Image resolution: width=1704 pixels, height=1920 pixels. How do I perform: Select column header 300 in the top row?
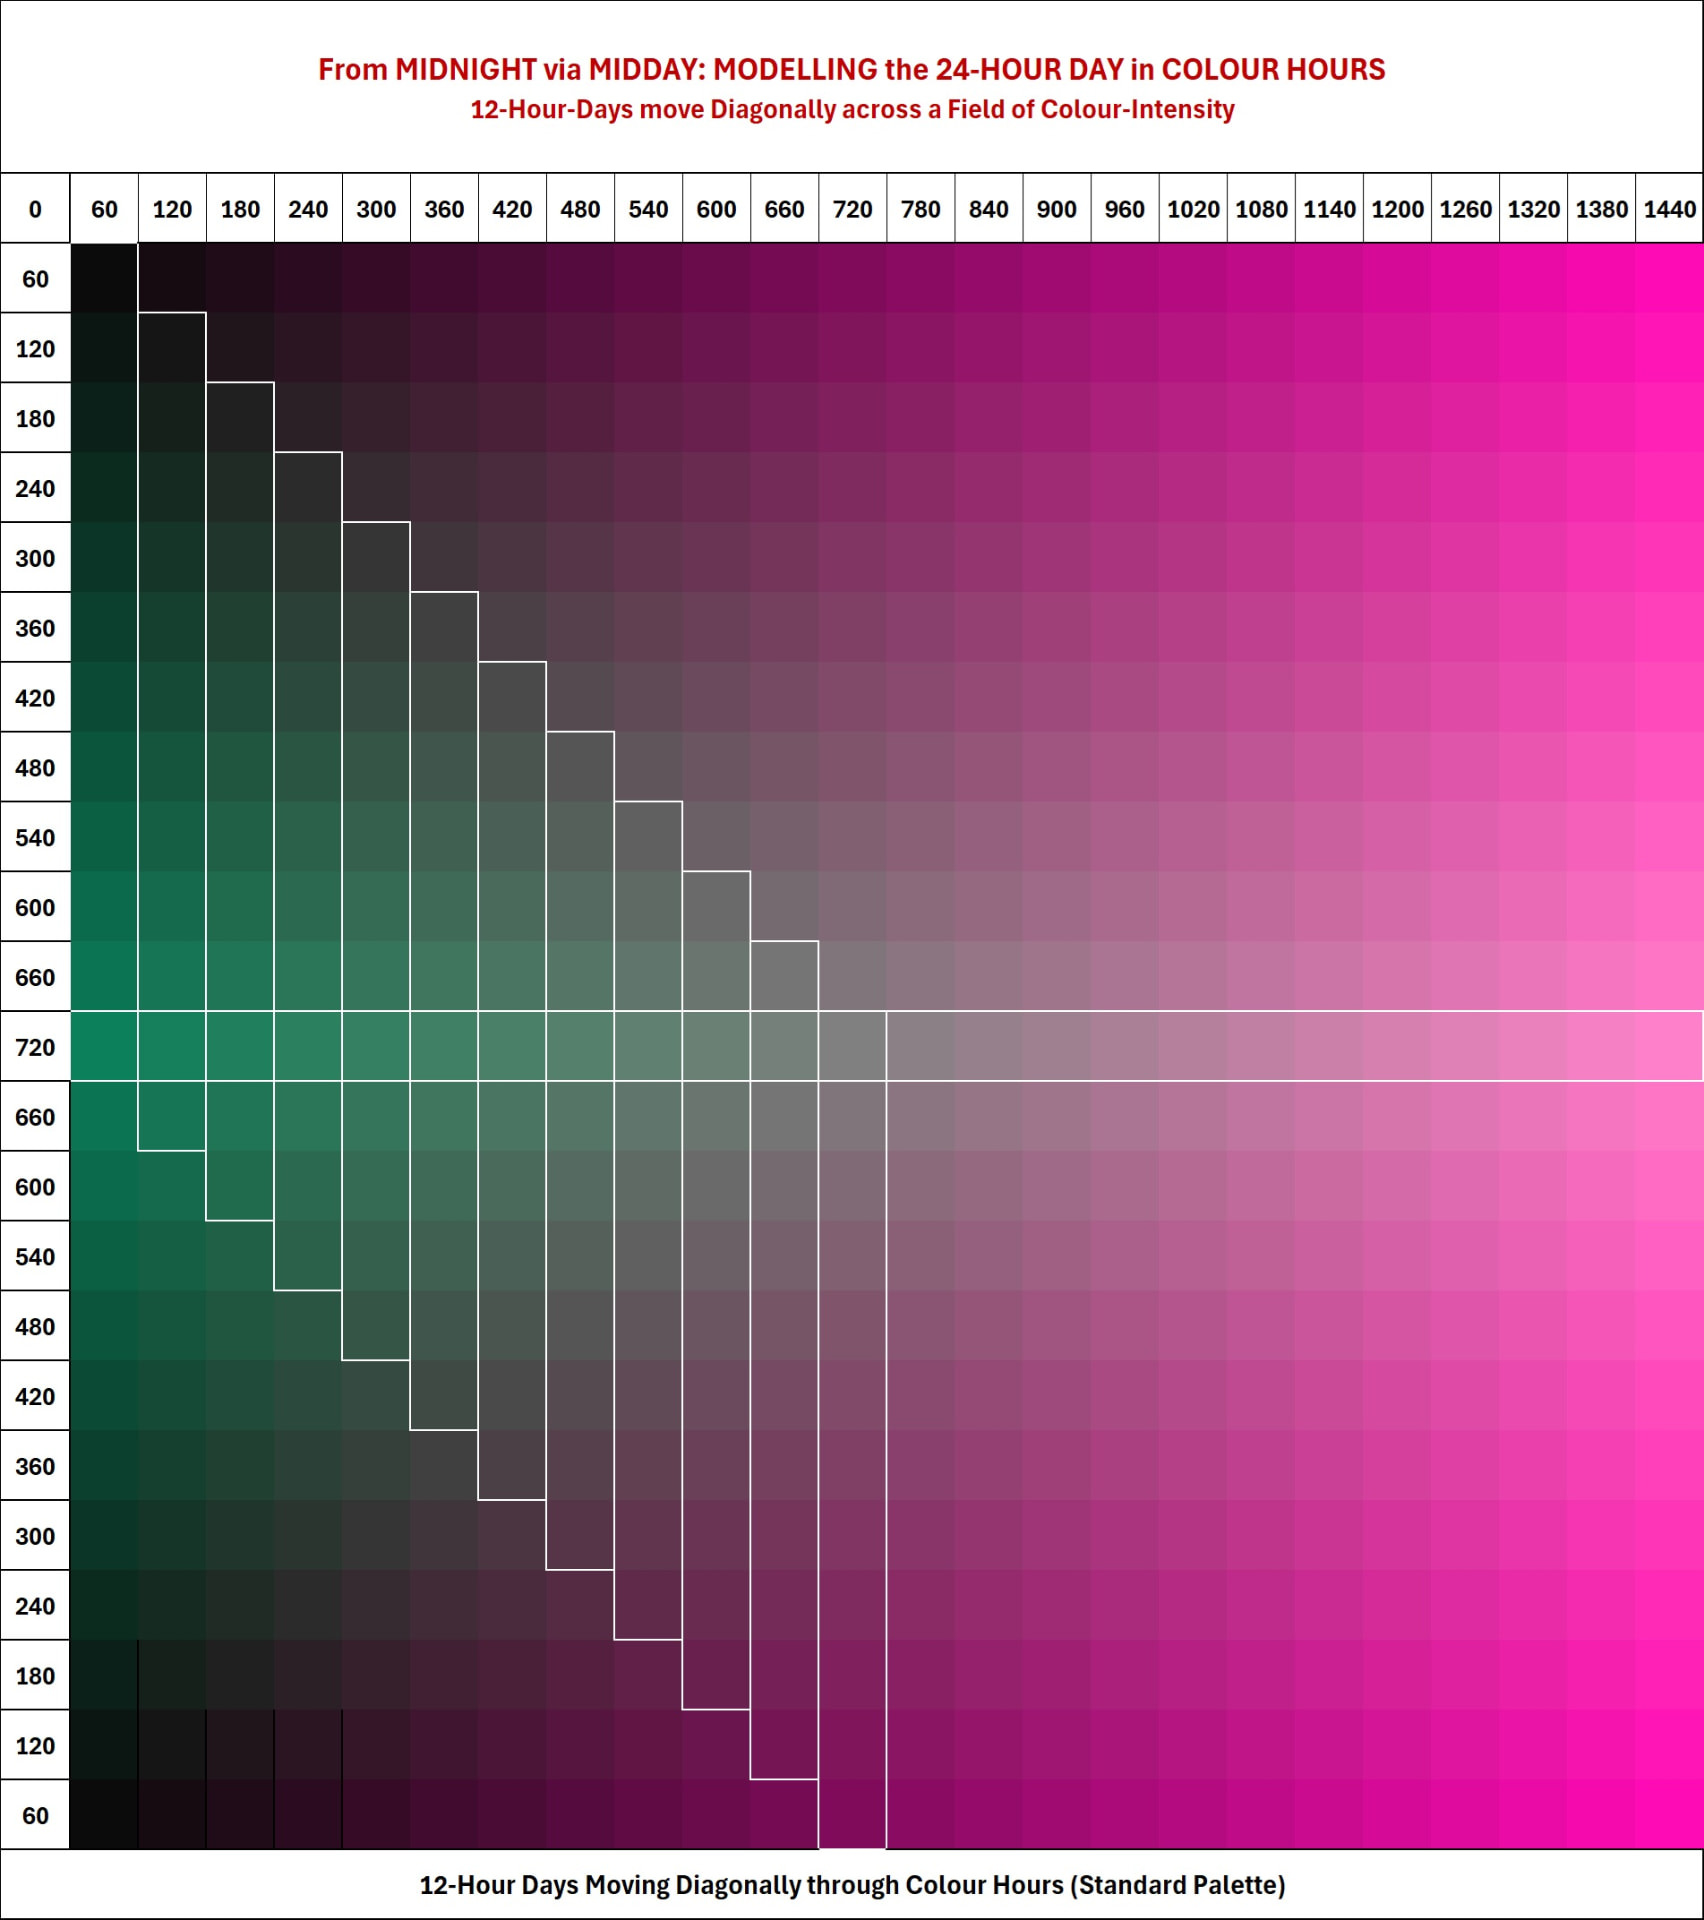point(376,209)
